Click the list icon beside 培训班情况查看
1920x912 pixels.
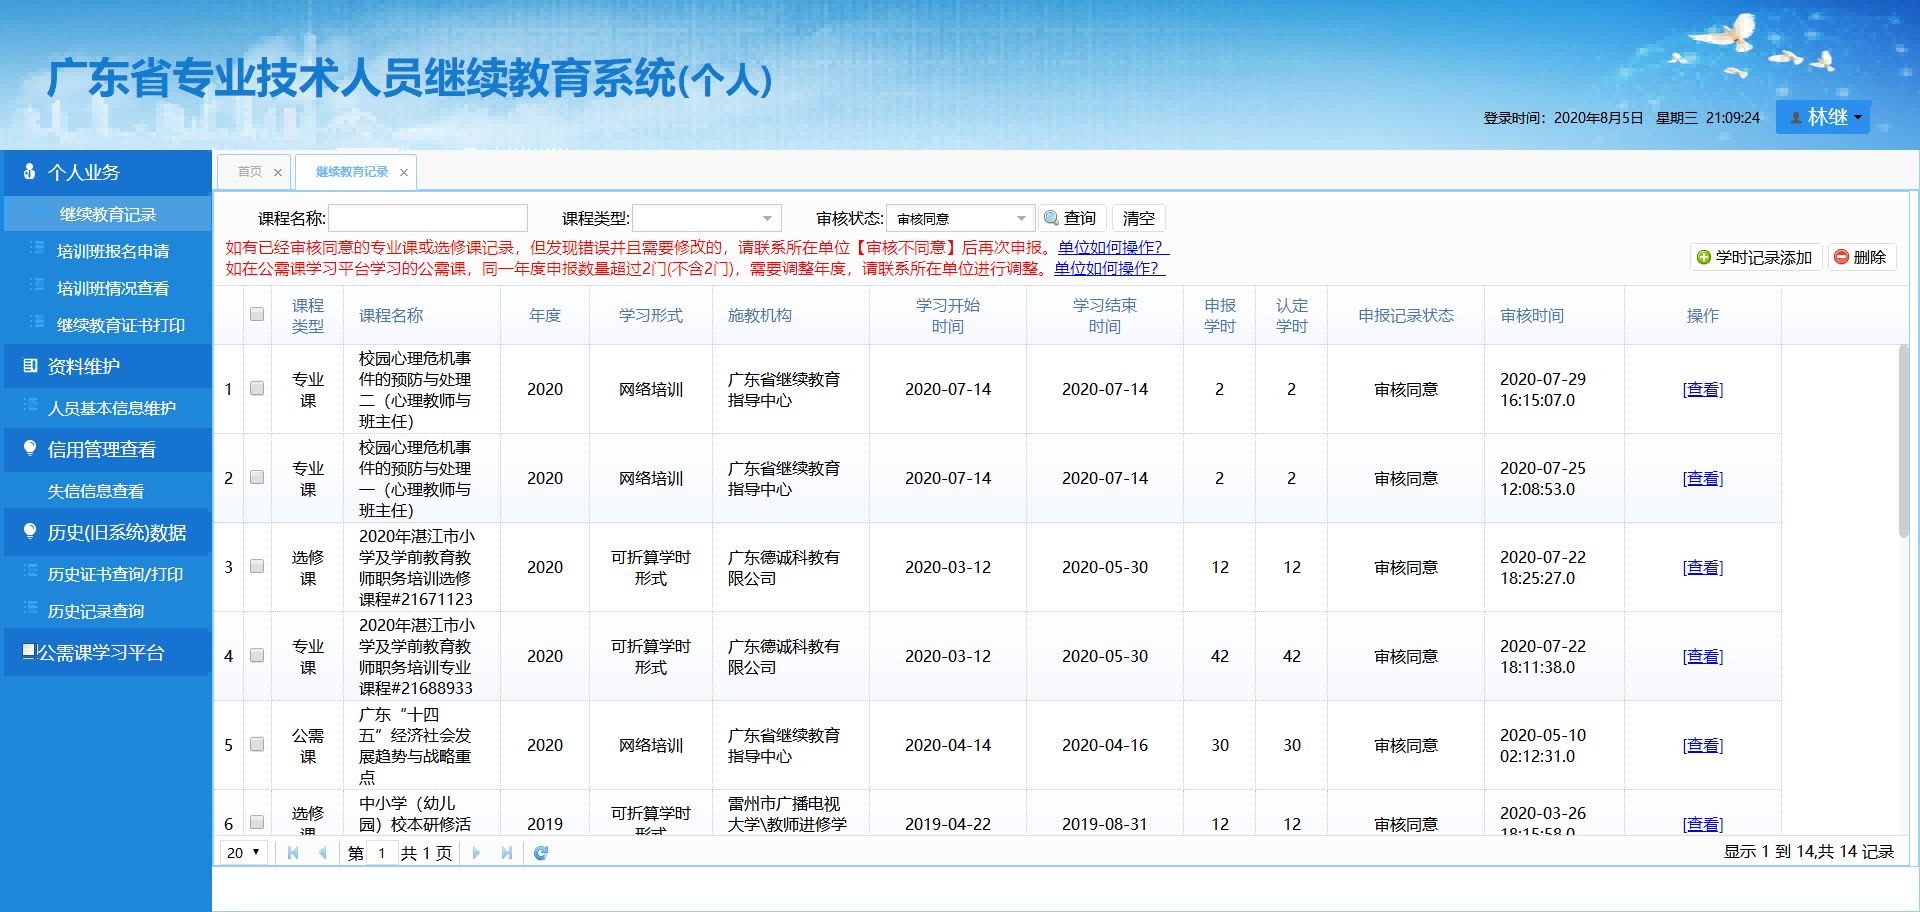coord(37,285)
